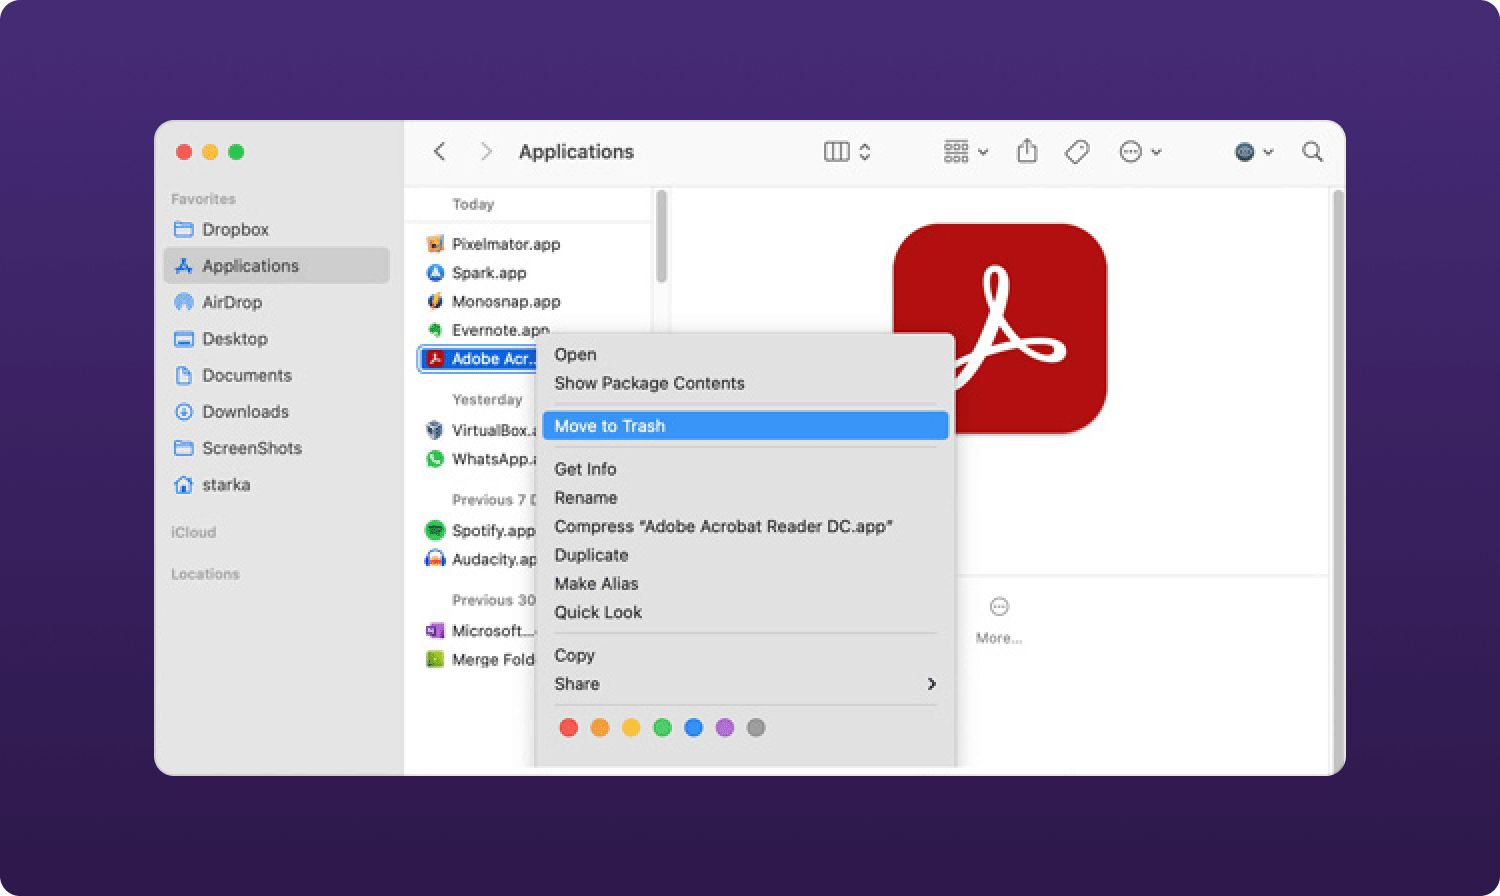
Task: Go back using the left chevron
Action: (439, 152)
